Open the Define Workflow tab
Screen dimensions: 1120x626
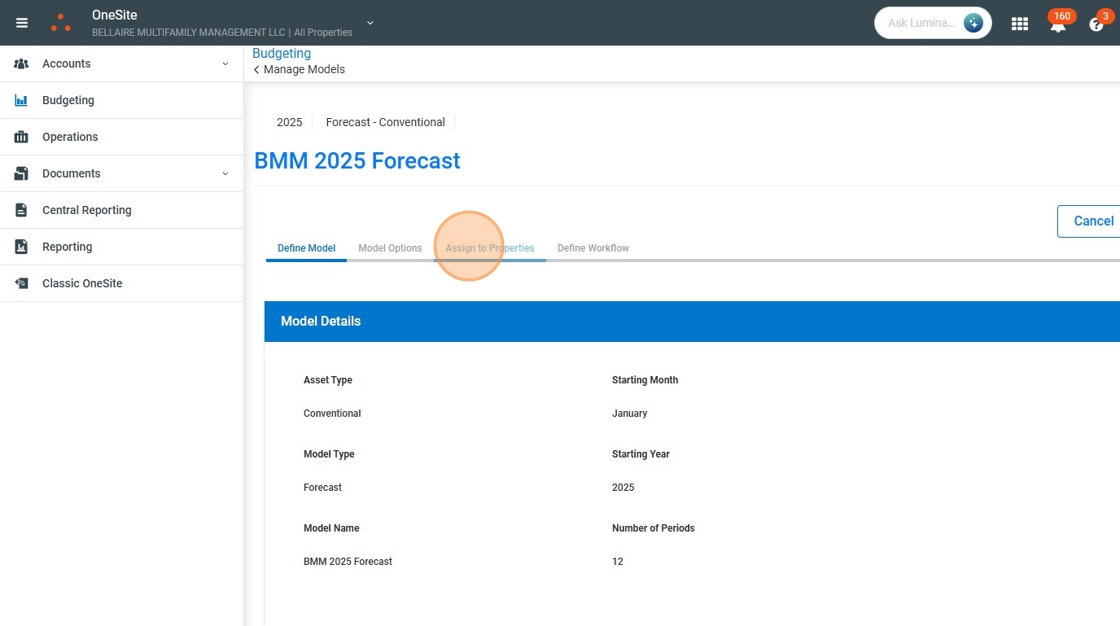click(593, 248)
